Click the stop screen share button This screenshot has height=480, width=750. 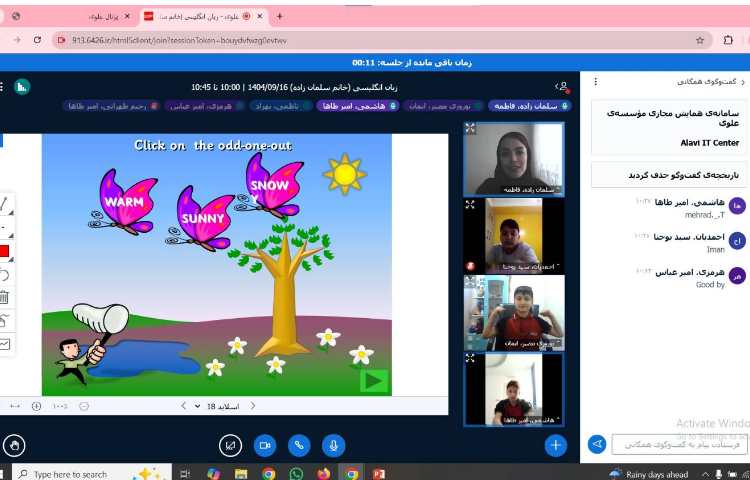[231, 446]
